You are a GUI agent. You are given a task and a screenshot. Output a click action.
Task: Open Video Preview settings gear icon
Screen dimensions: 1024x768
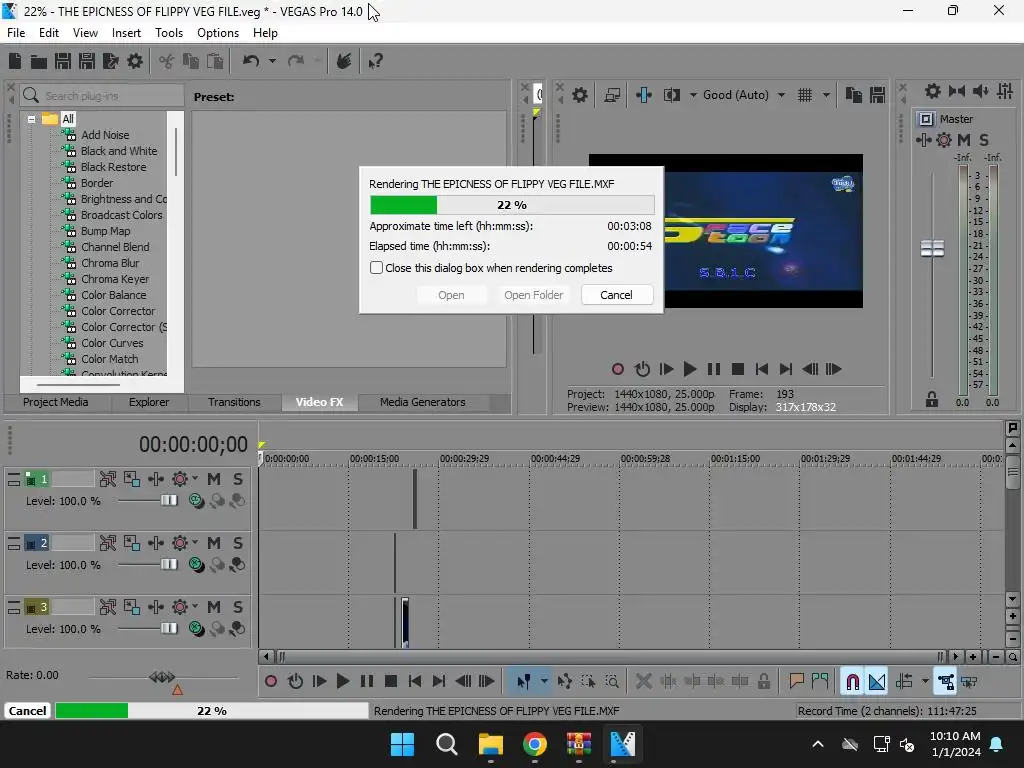pos(579,95)
